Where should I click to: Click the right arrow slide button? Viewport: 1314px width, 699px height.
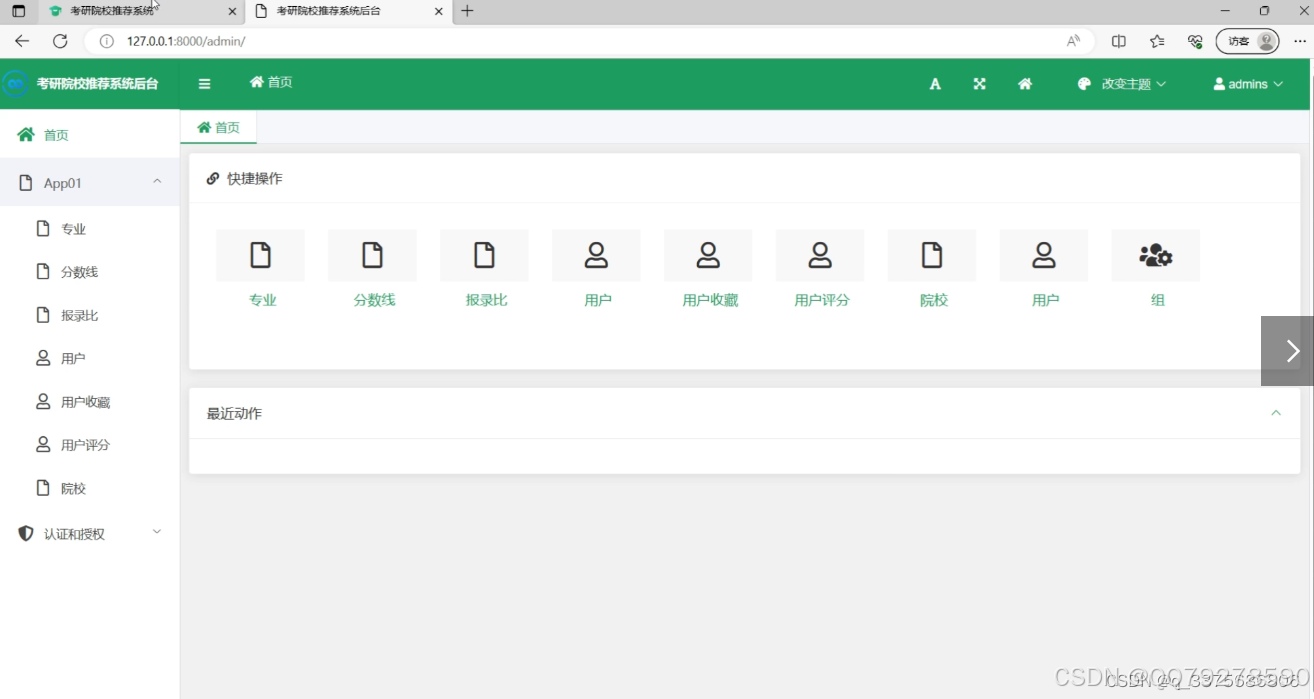[1287, 351]
